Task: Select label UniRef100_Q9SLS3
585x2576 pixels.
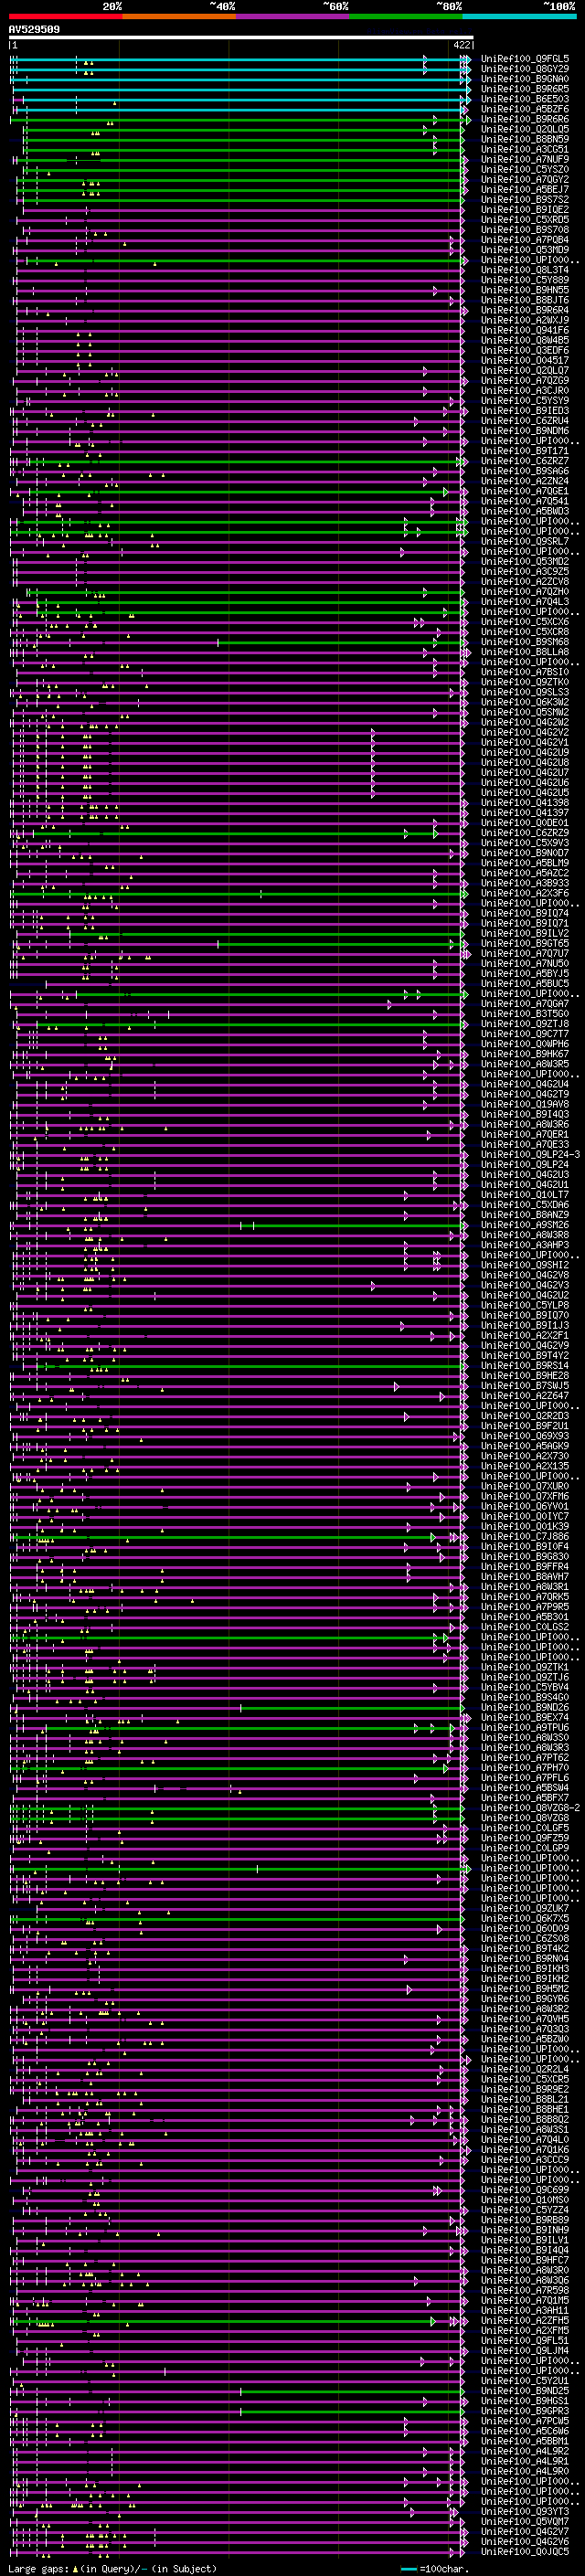Action: [525, 692]
